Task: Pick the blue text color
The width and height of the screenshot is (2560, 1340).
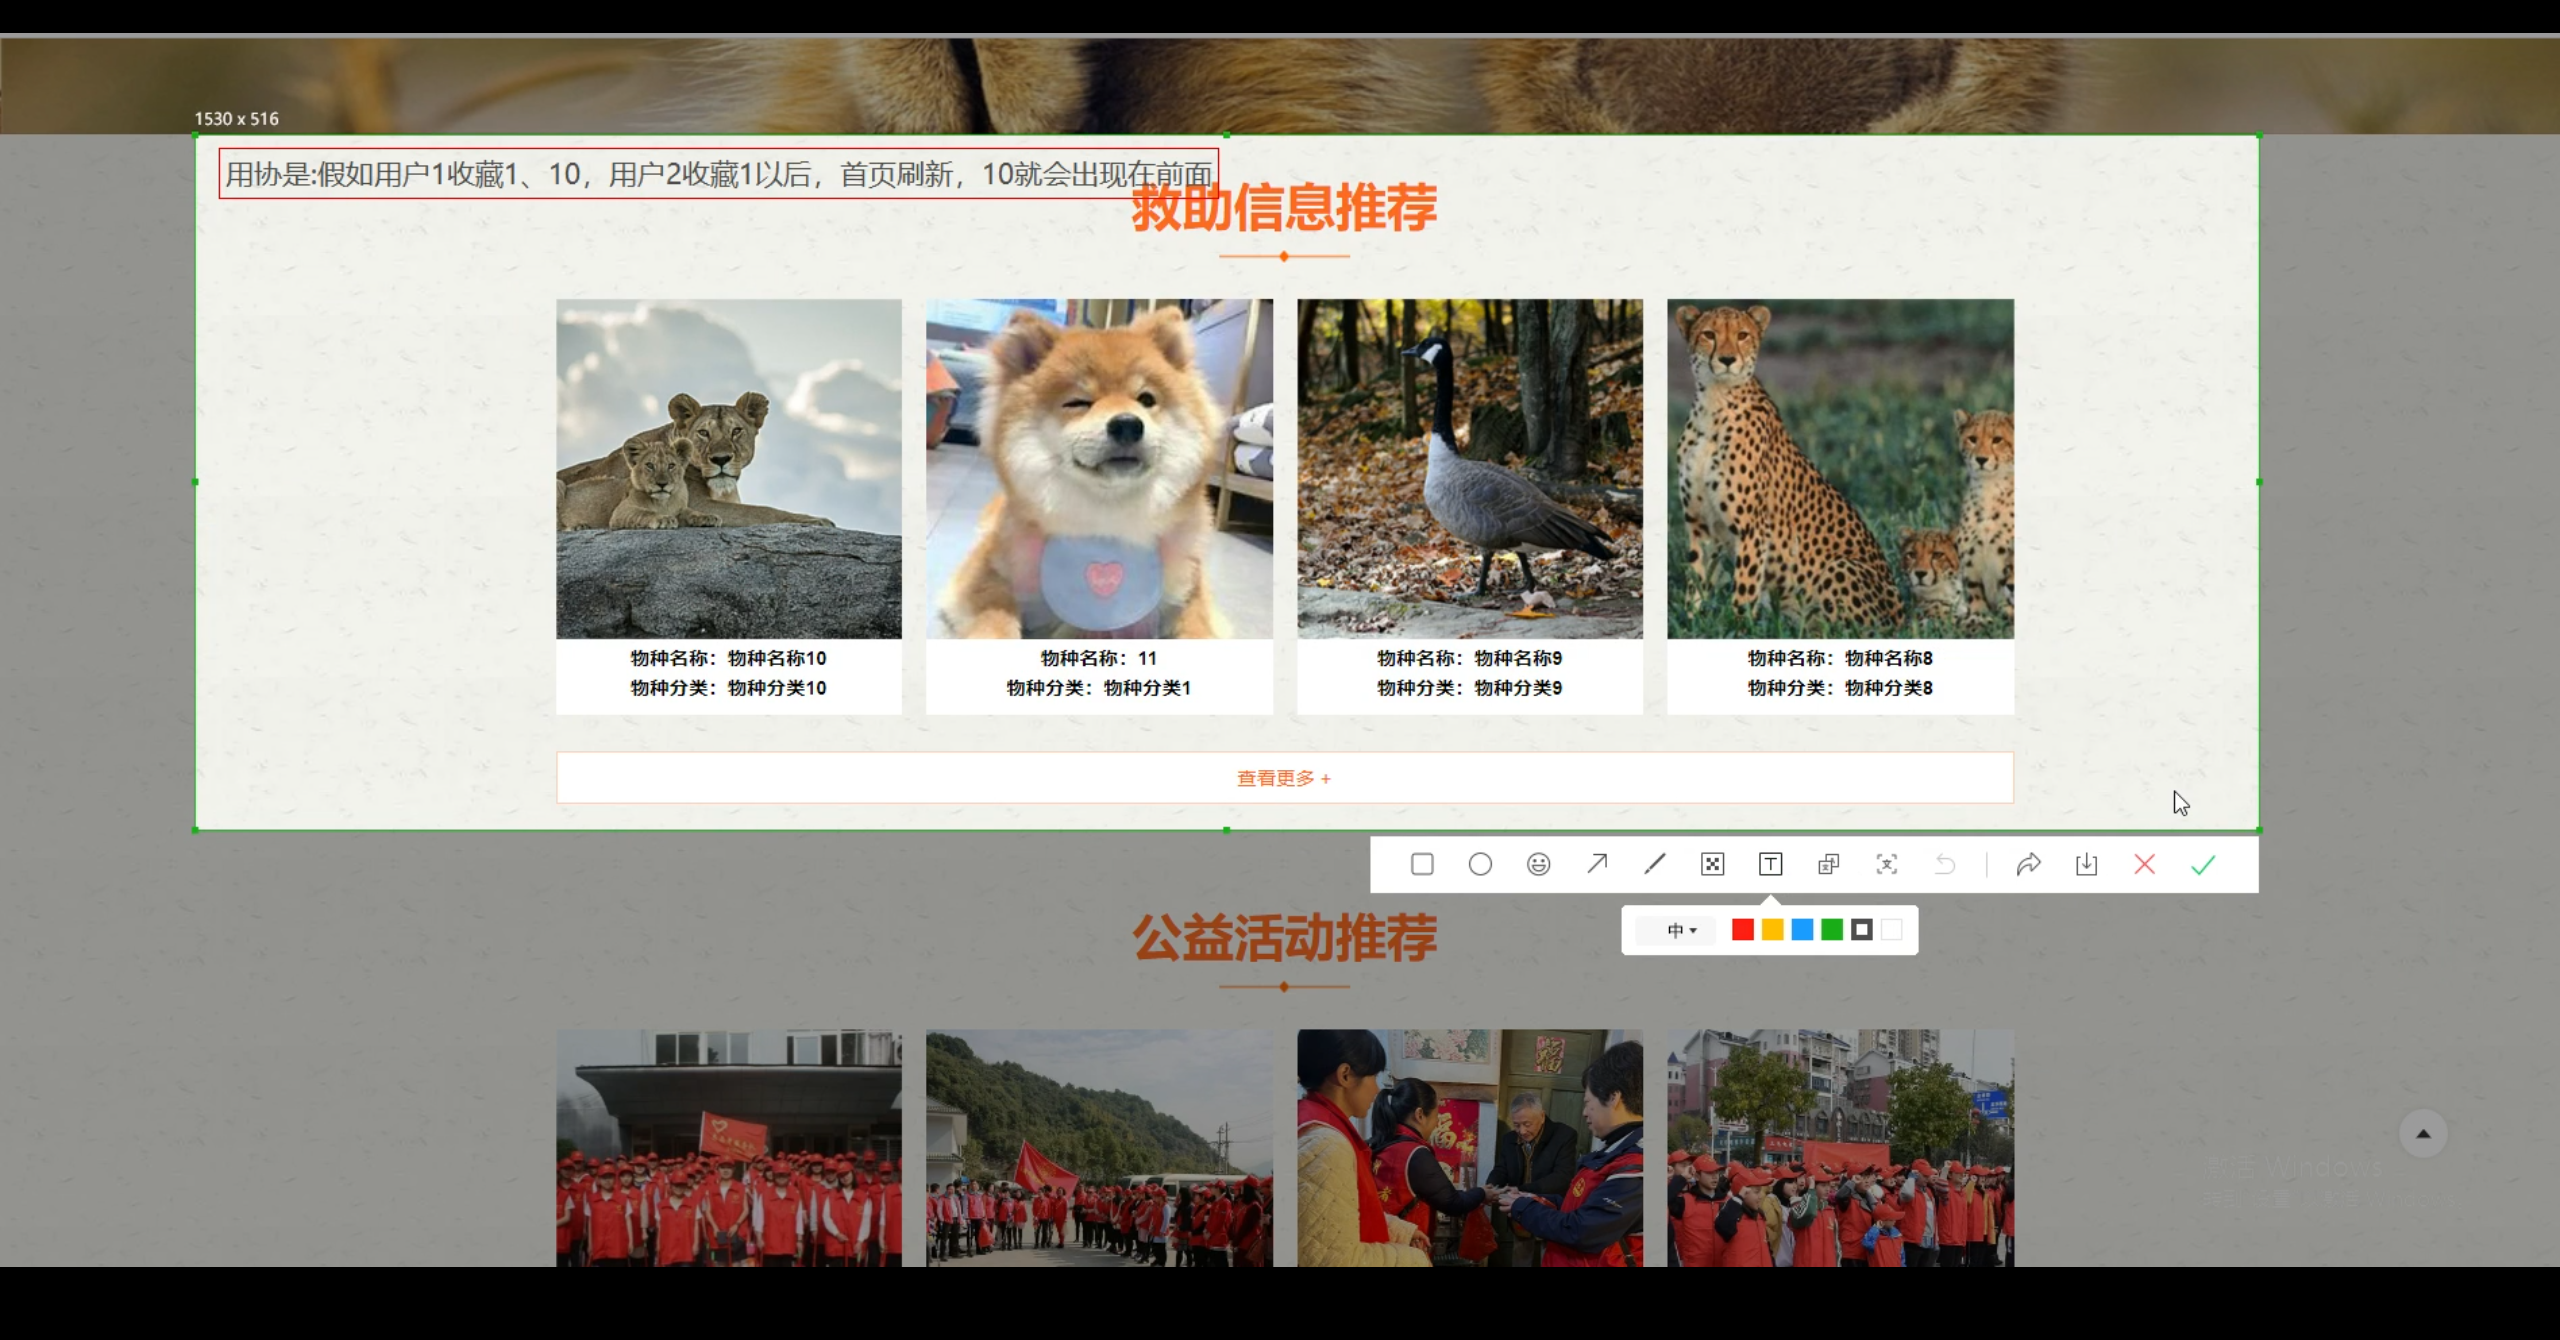Action: pos(1802,930)
